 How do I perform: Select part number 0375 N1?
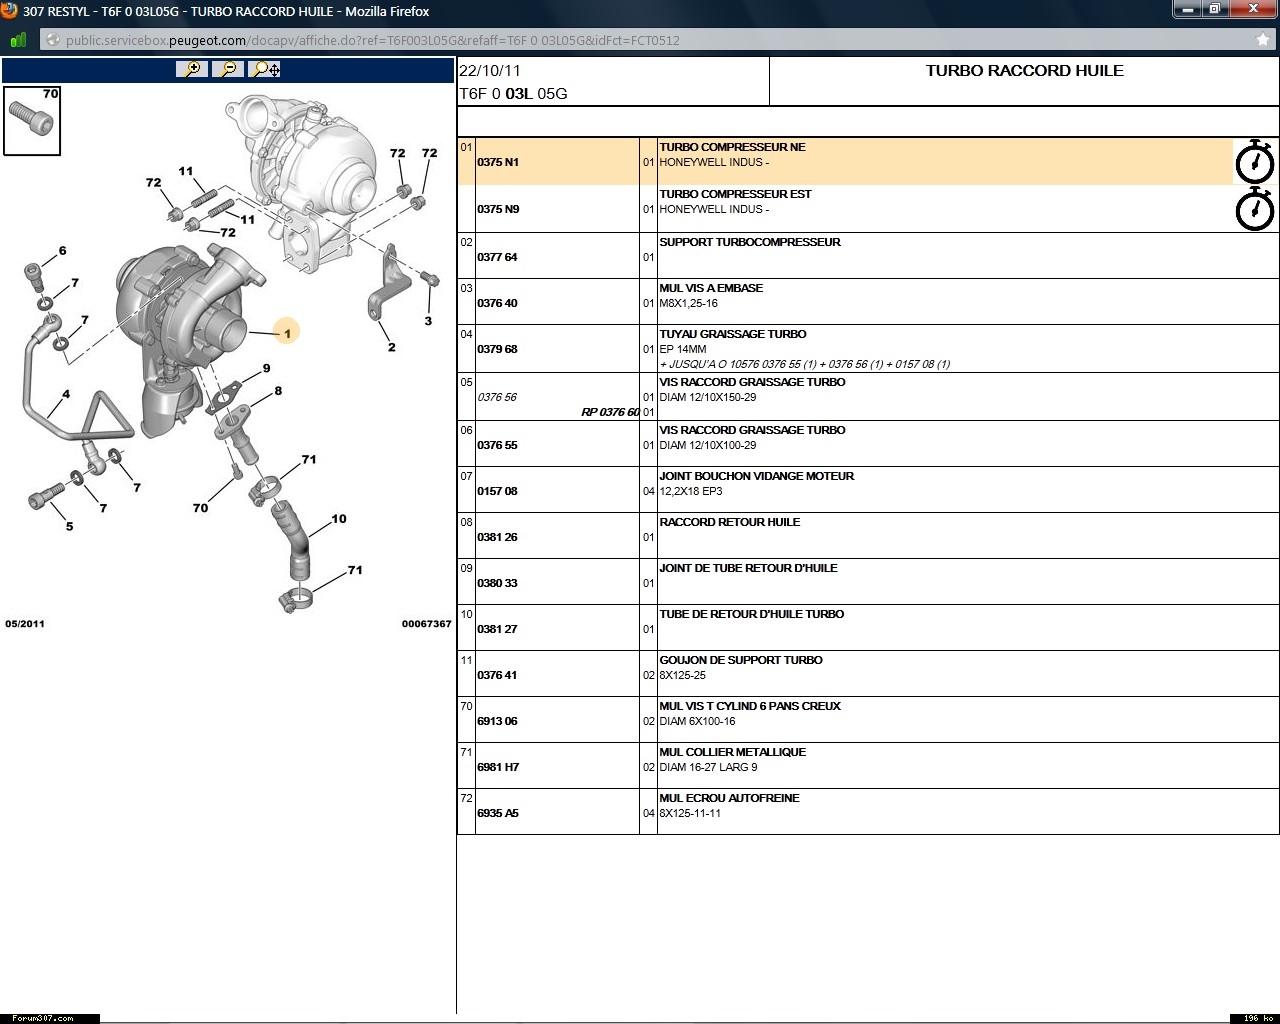pos(498,162)
